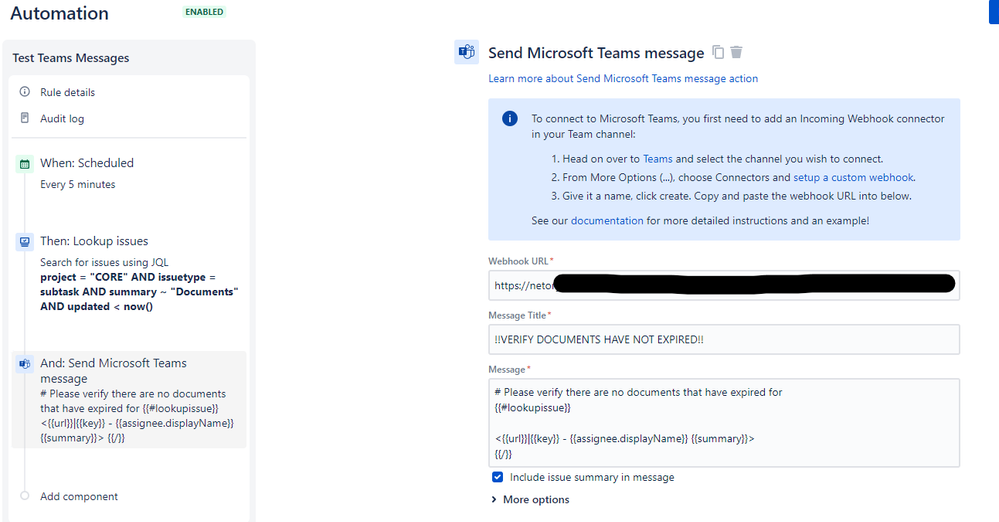This screenshot has width=999, height=522.
Task: Click the Teams icon in rule sidebar
Action: [24, 364]
